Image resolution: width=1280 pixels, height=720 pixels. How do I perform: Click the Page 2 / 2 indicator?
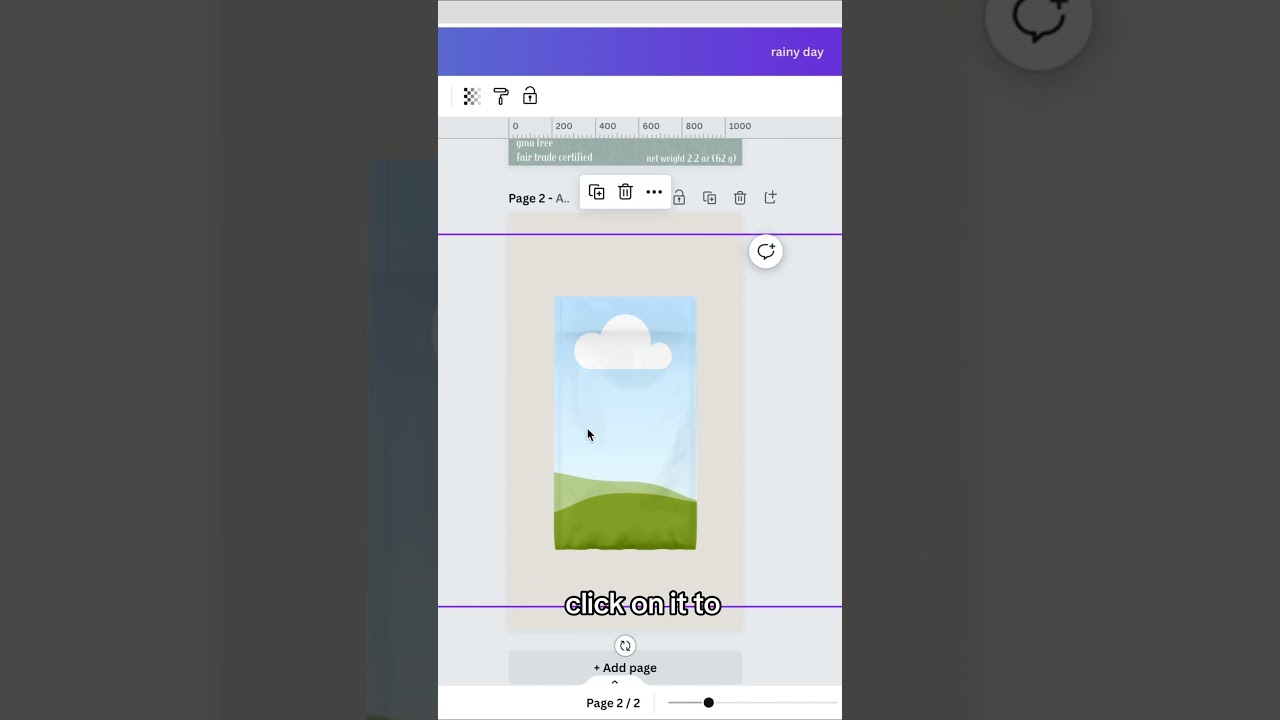pos(613,703)
